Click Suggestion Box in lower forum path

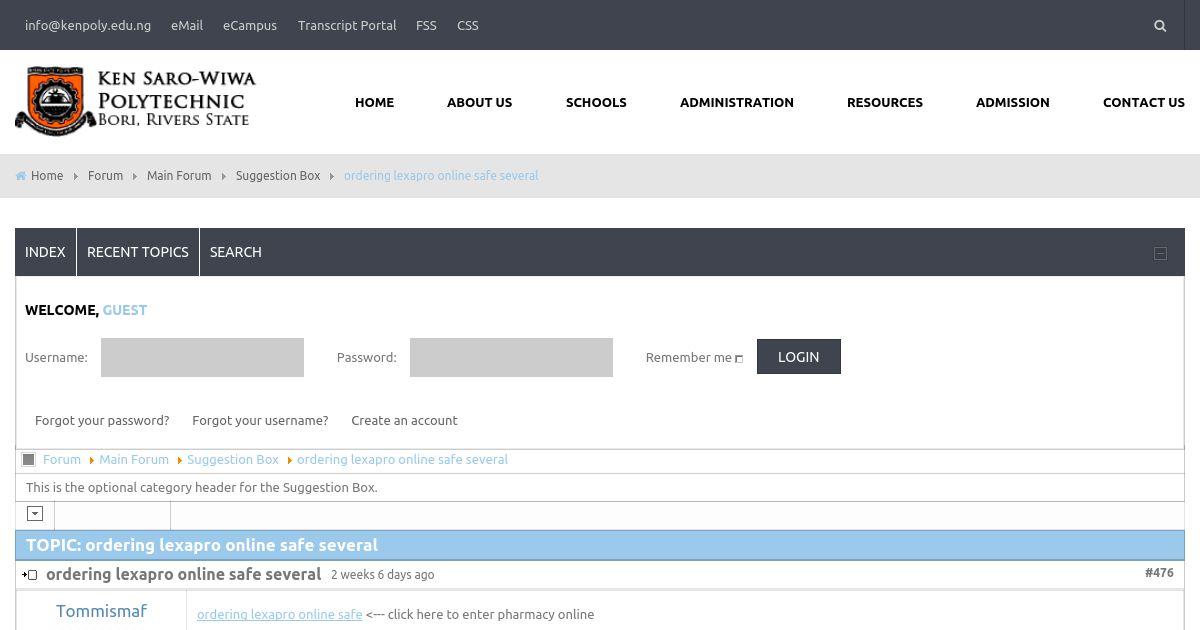(233, 460)
